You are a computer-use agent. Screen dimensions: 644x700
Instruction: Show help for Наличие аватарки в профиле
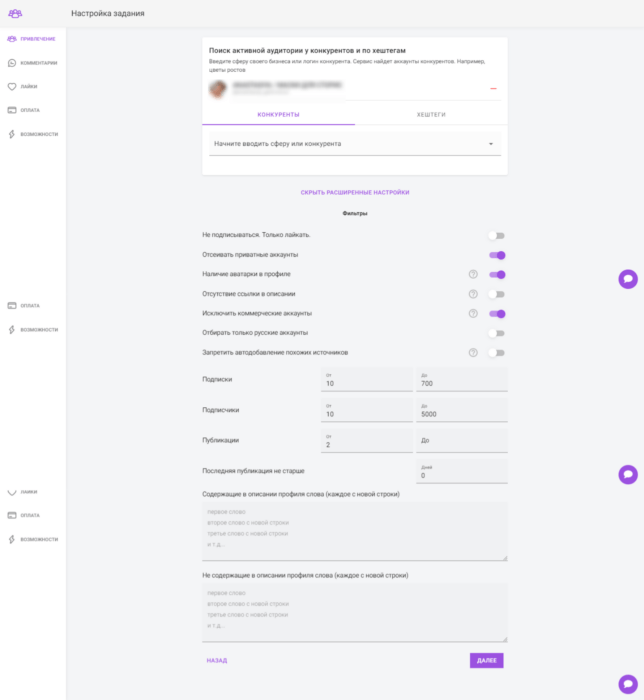(x=473, y=275)
